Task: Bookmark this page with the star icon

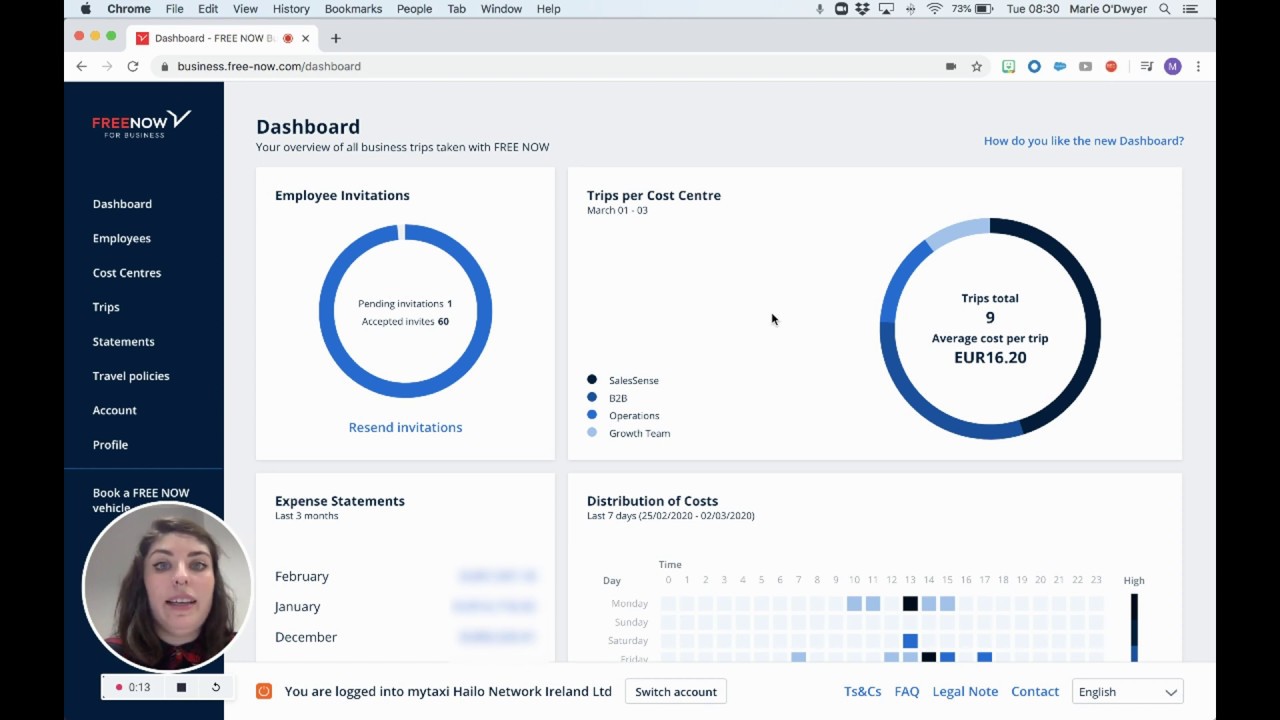Action: [x=977, y=66]
